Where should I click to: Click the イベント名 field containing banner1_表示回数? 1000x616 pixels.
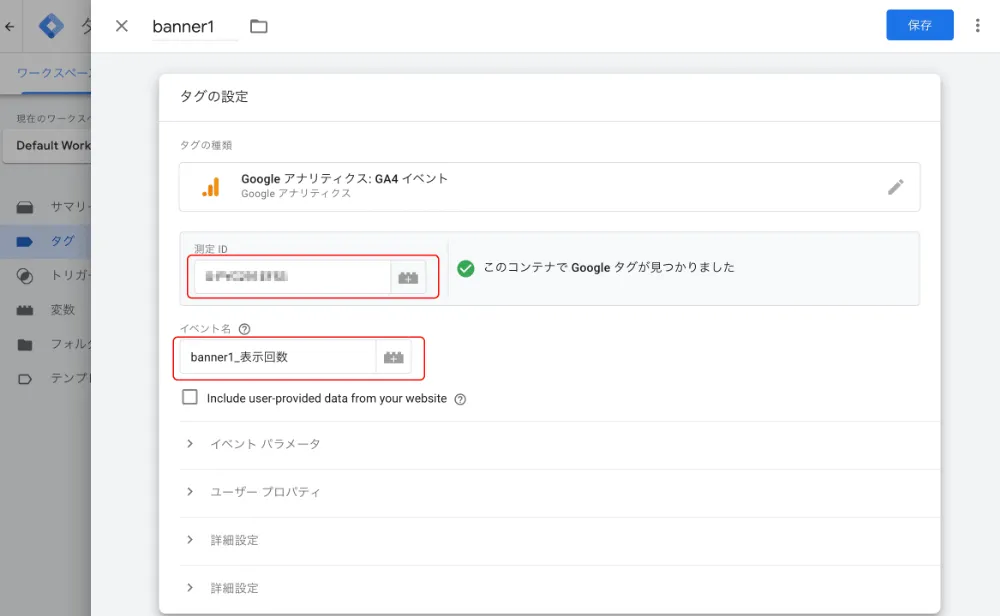[x=277, y=357]
